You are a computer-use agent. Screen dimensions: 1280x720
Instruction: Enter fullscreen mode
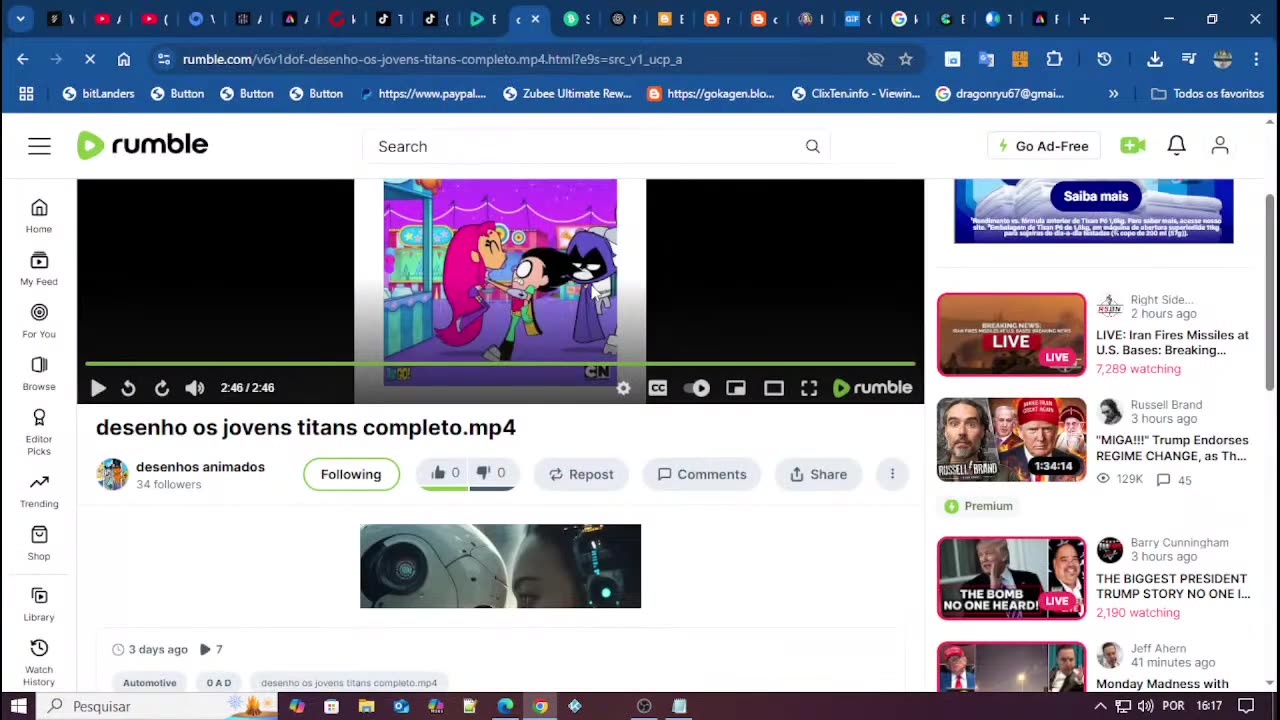tap(809, 388)
